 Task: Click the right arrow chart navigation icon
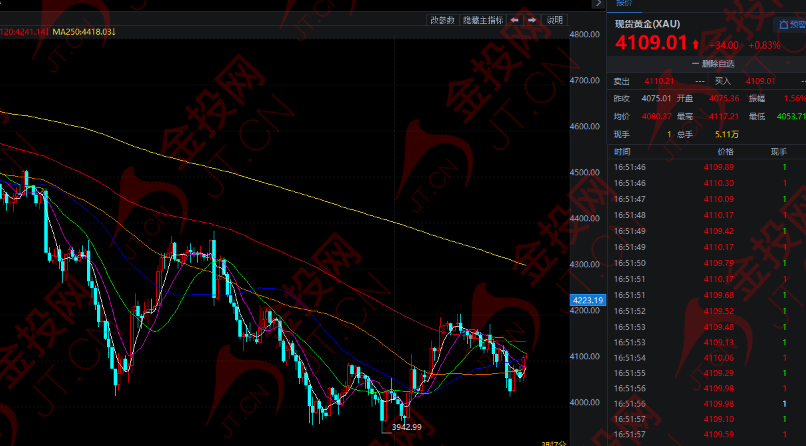[533, 20]
